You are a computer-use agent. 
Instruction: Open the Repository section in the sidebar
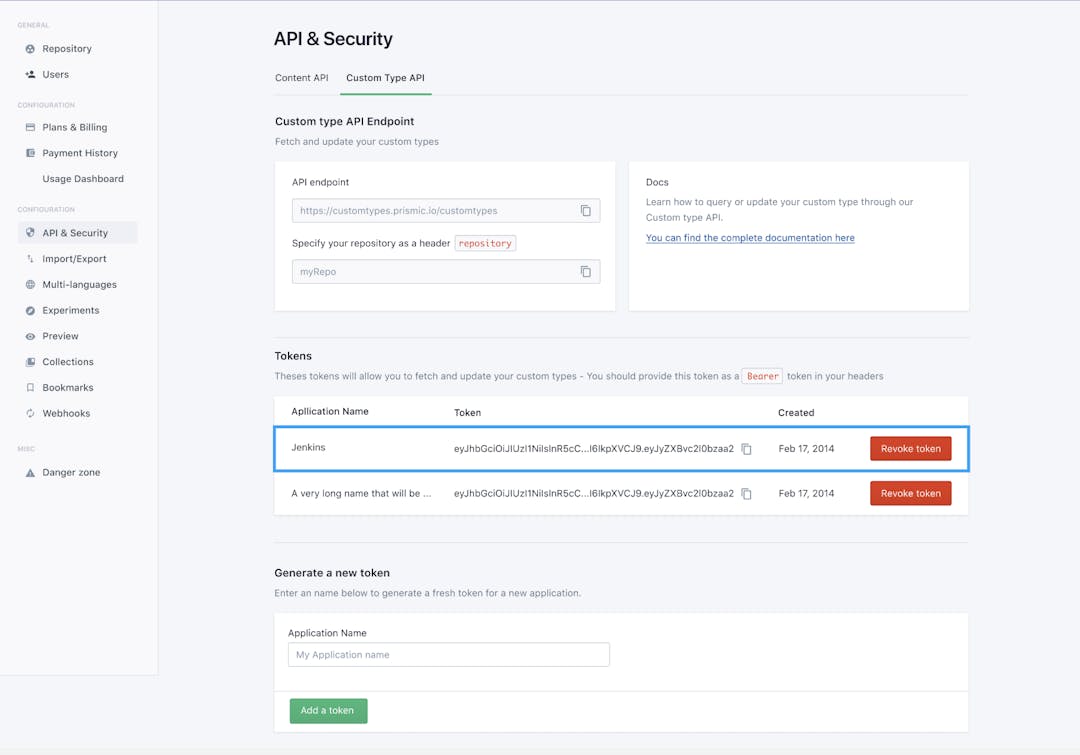point(64,48)
